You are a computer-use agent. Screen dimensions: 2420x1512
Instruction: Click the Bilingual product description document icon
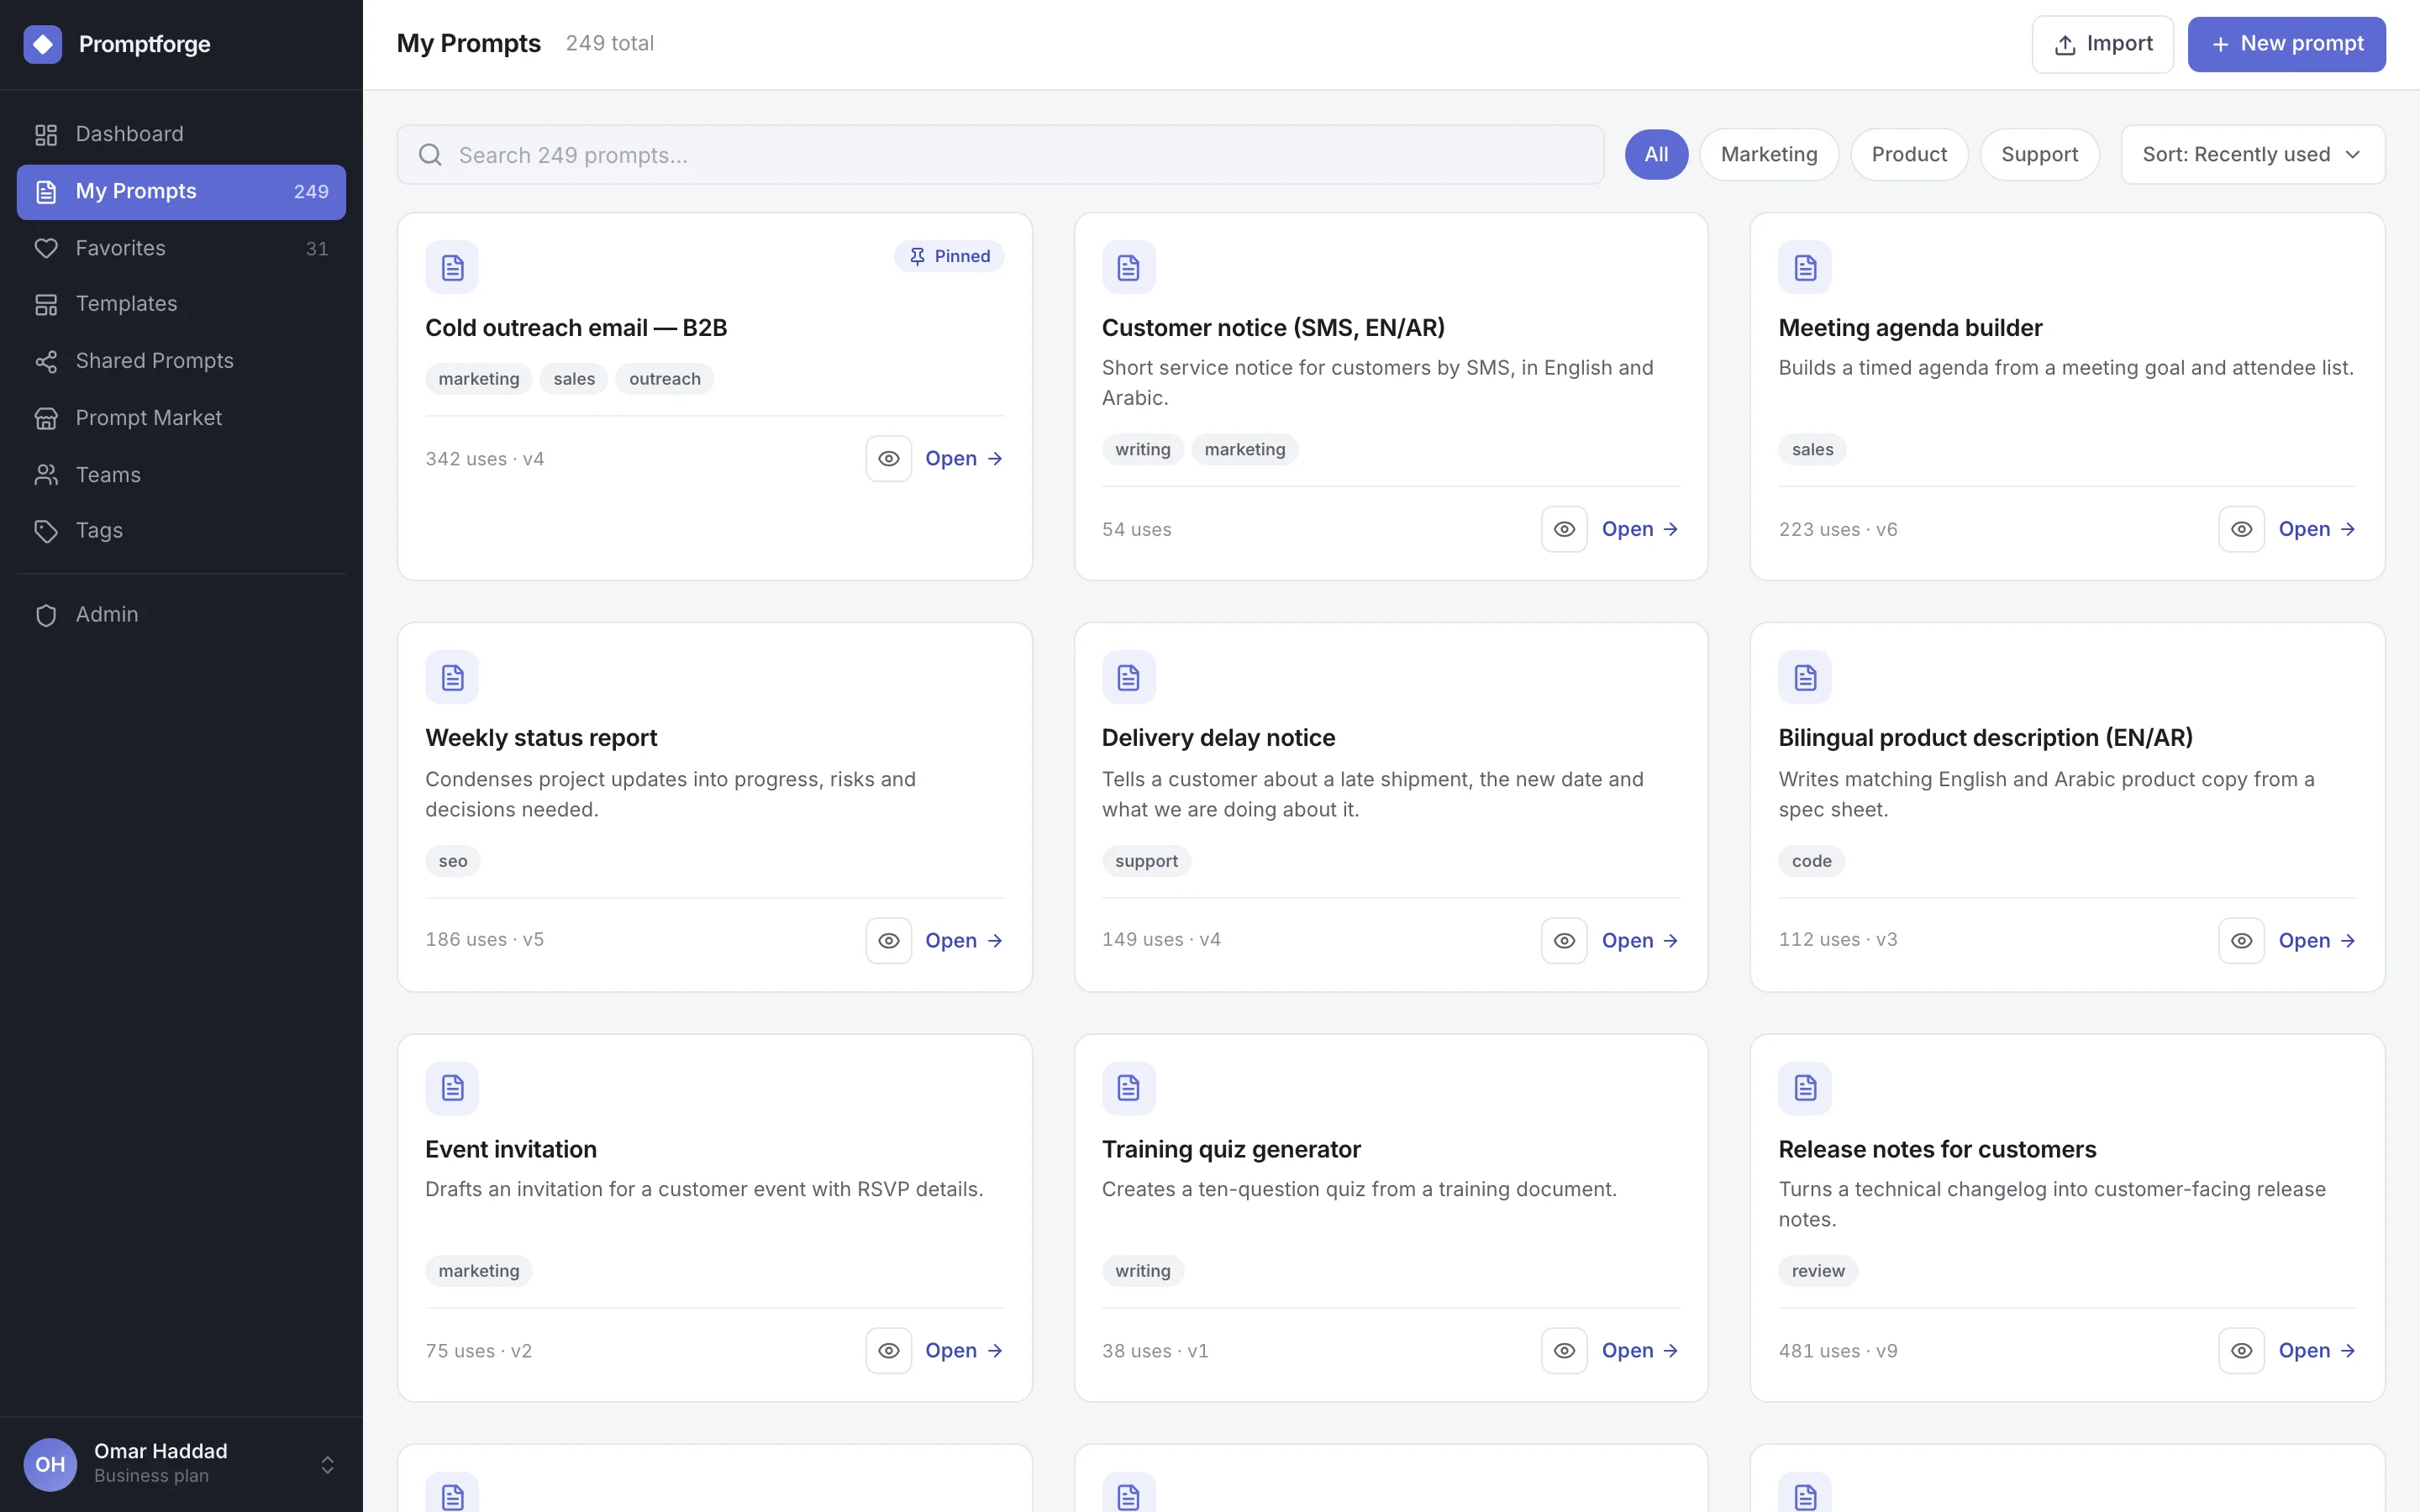point(1805,678)
